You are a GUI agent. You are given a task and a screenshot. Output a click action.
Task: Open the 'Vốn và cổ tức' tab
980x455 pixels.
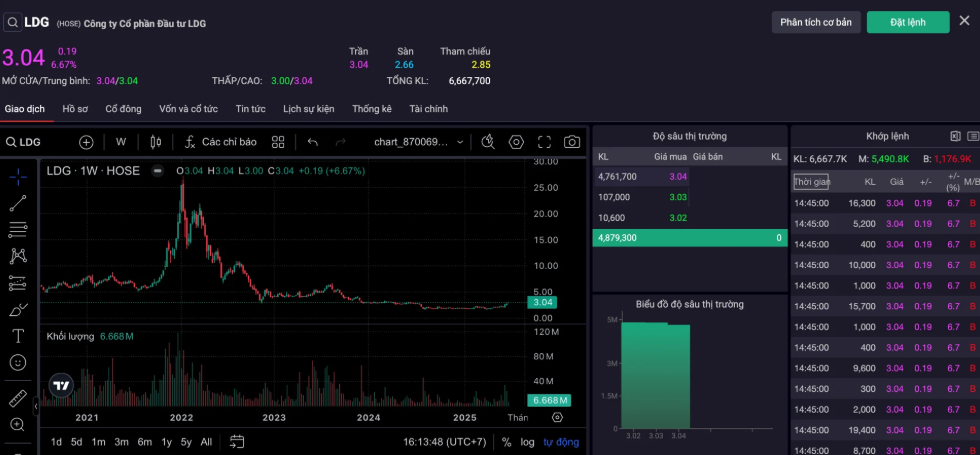click(x=188, y=109)
